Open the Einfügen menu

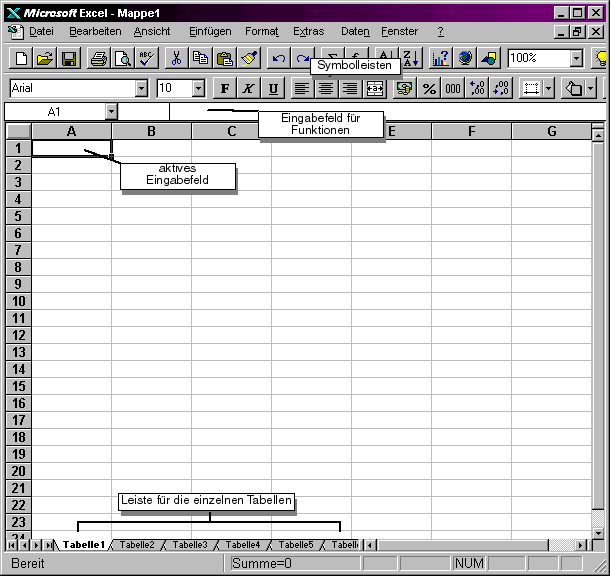tap(210, 32)
